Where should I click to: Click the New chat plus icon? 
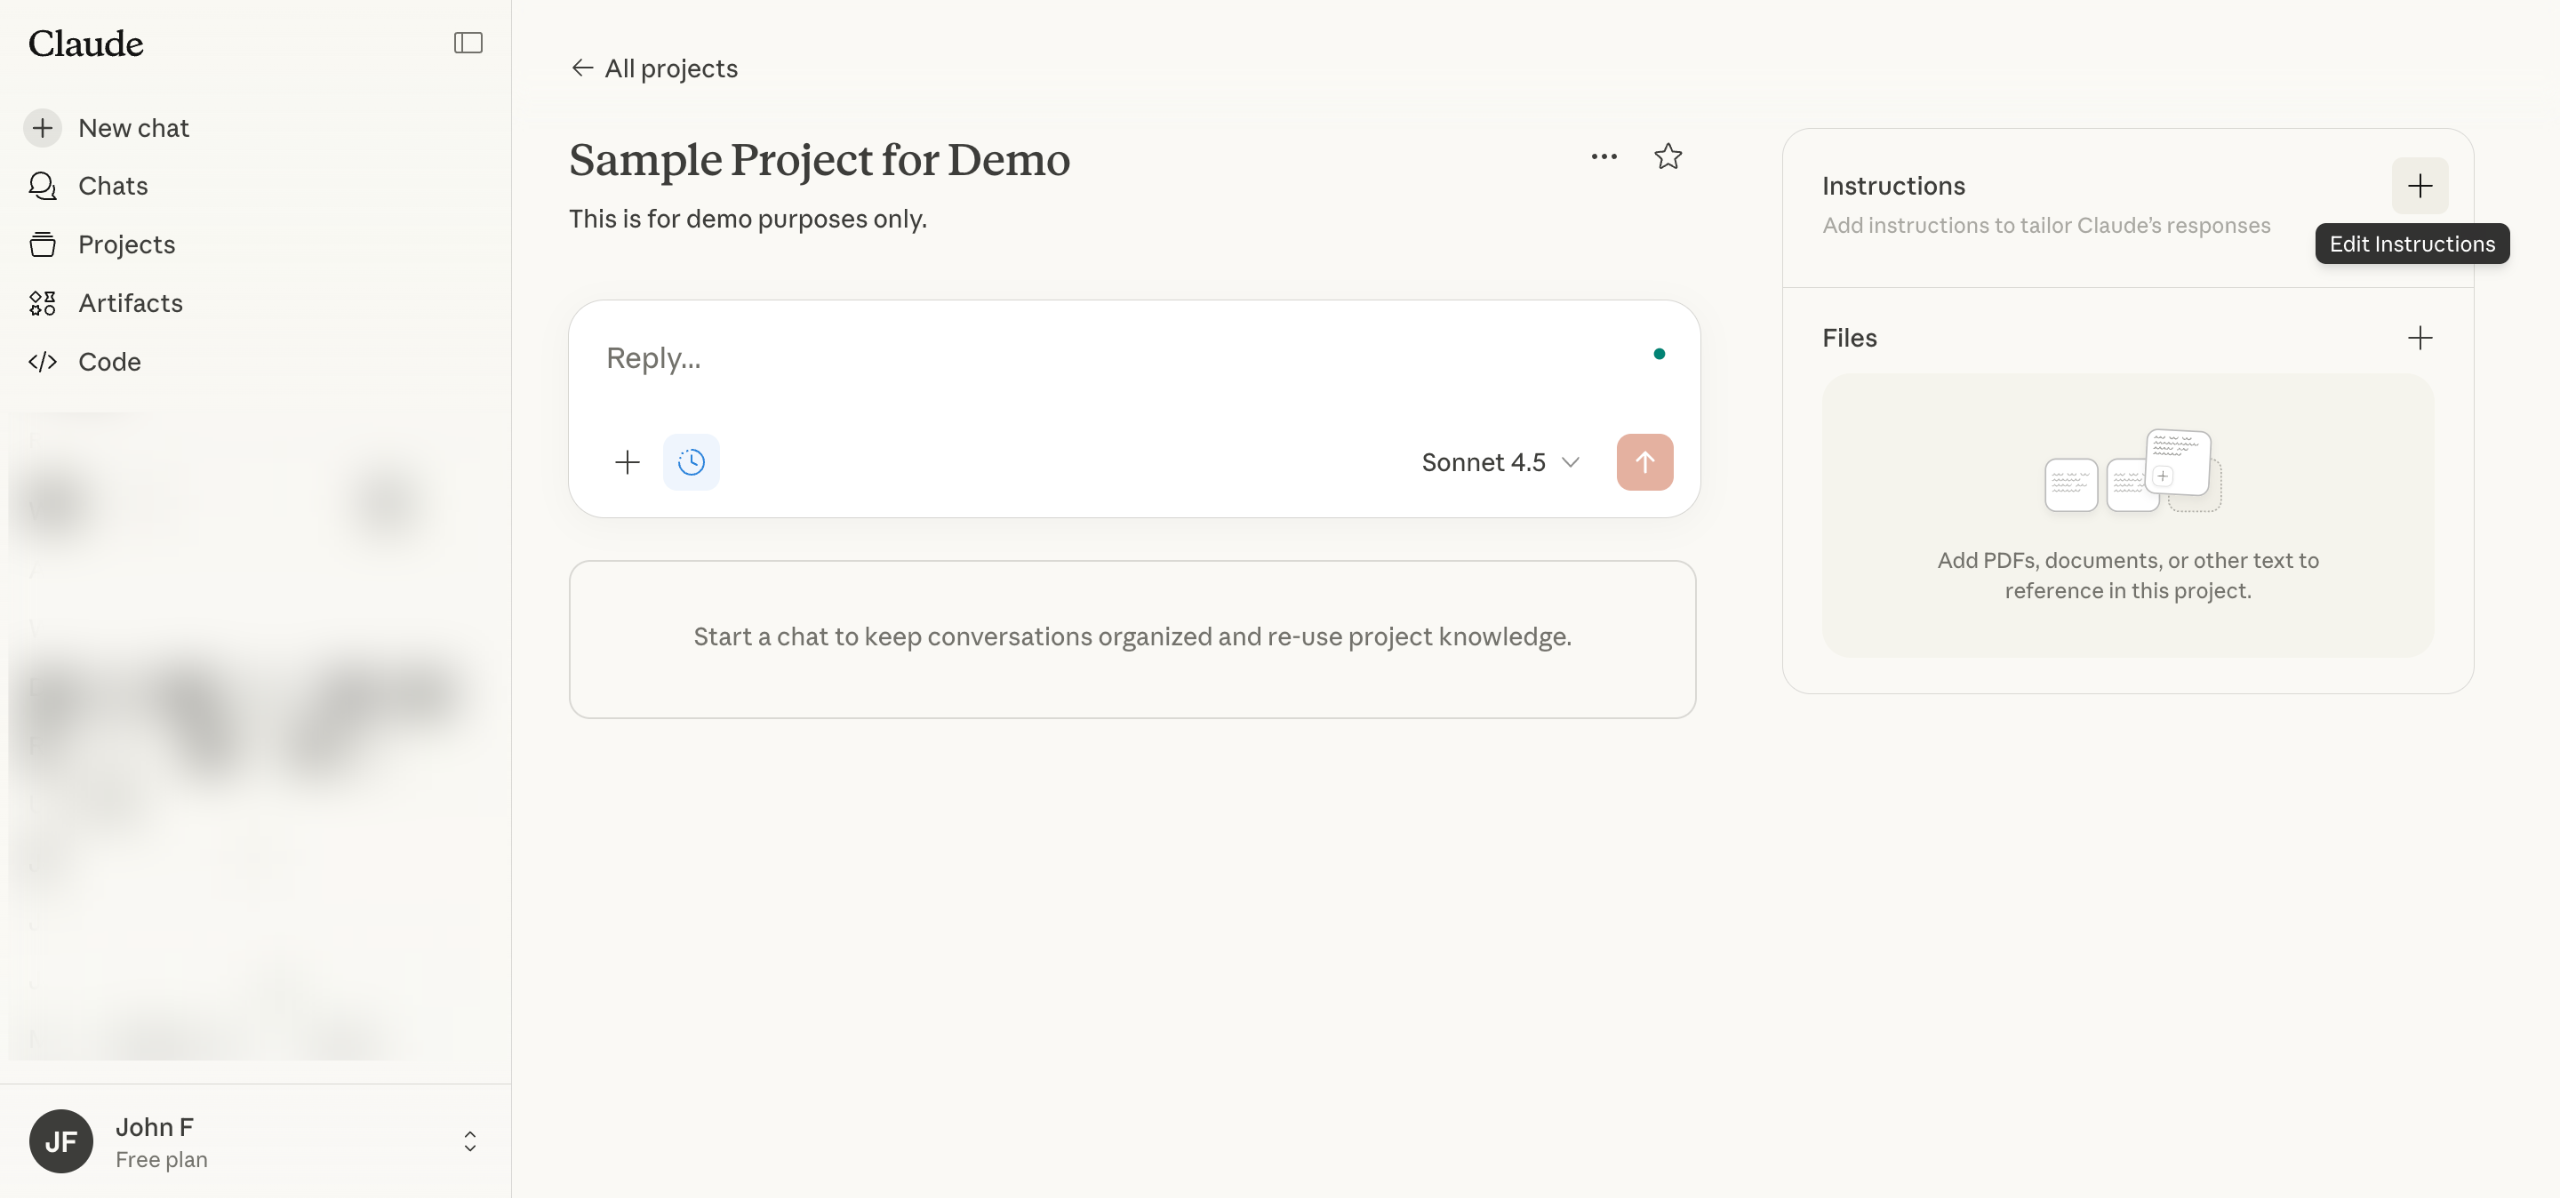tap(42, 128)
